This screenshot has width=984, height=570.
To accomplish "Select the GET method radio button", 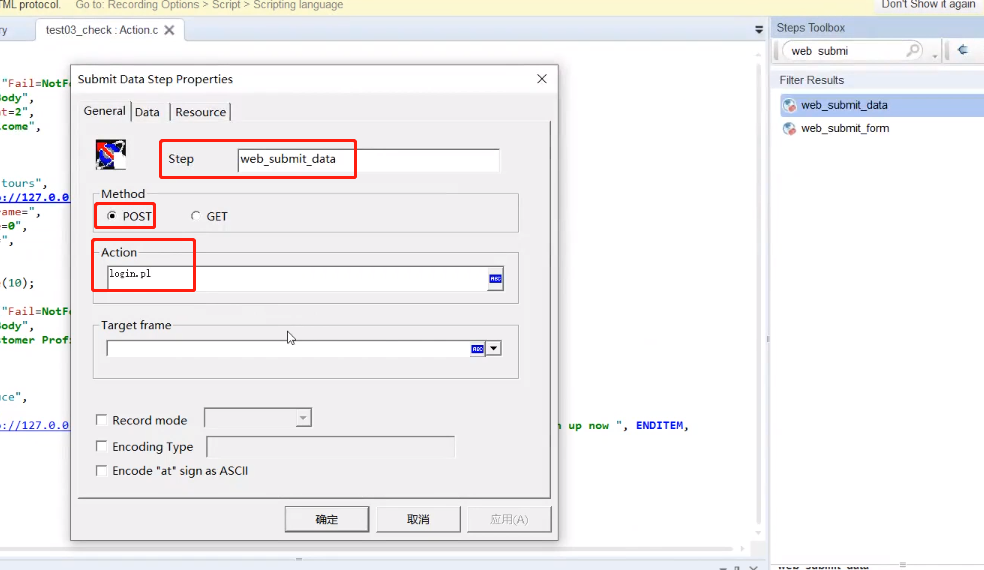I will 196,216.
